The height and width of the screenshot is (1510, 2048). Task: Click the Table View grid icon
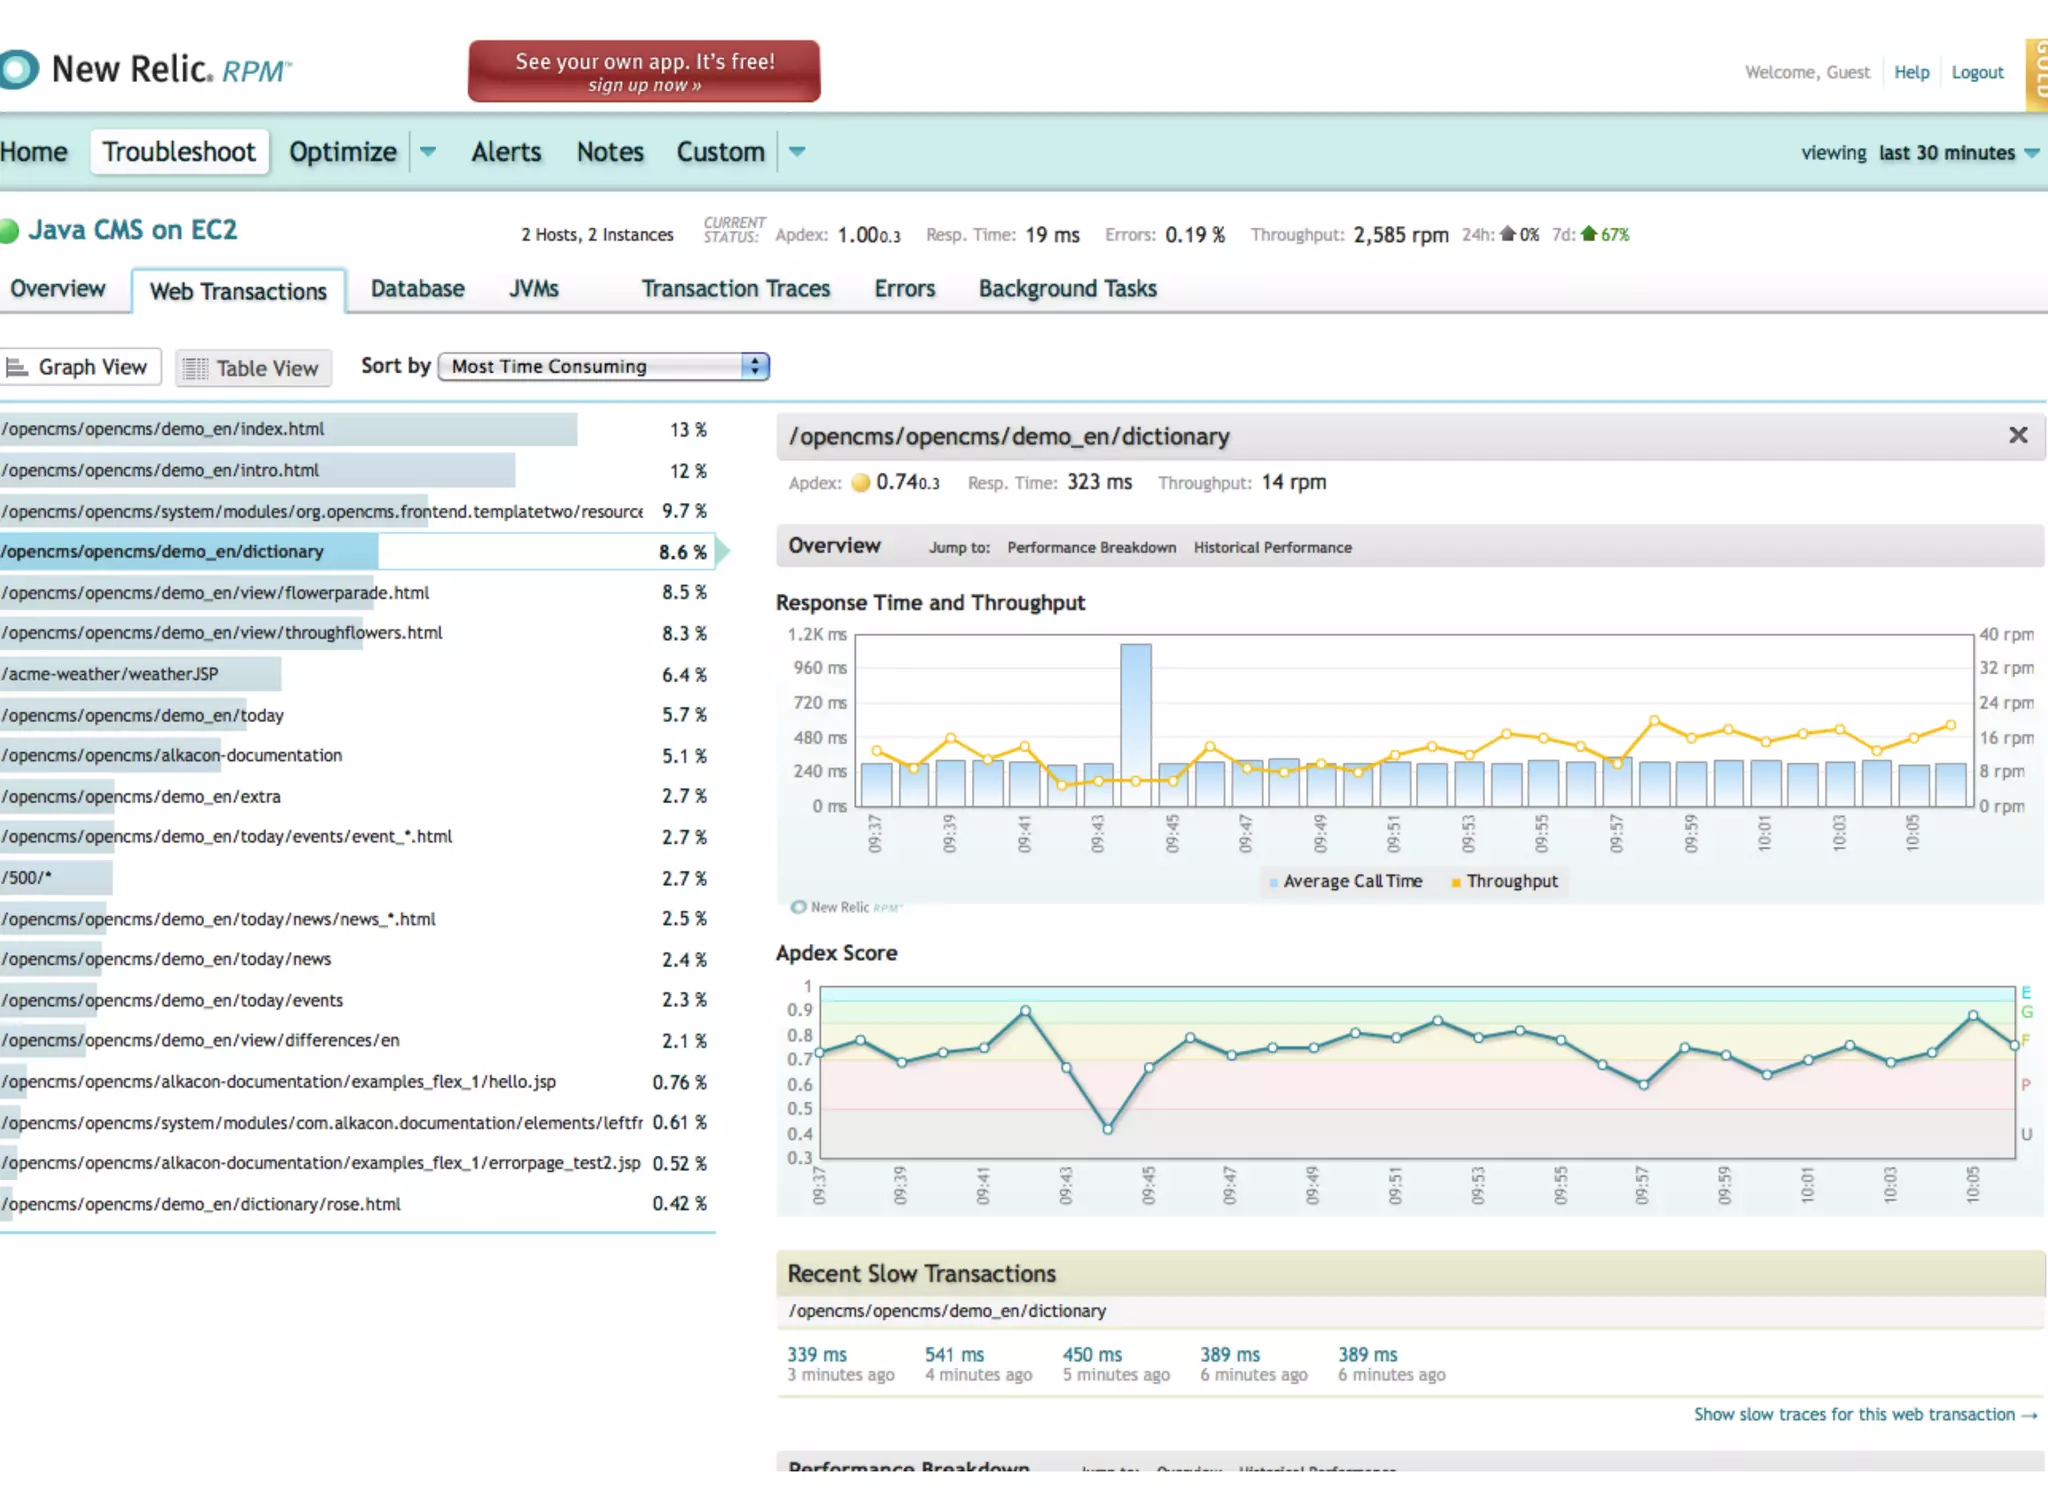(195, 369)
